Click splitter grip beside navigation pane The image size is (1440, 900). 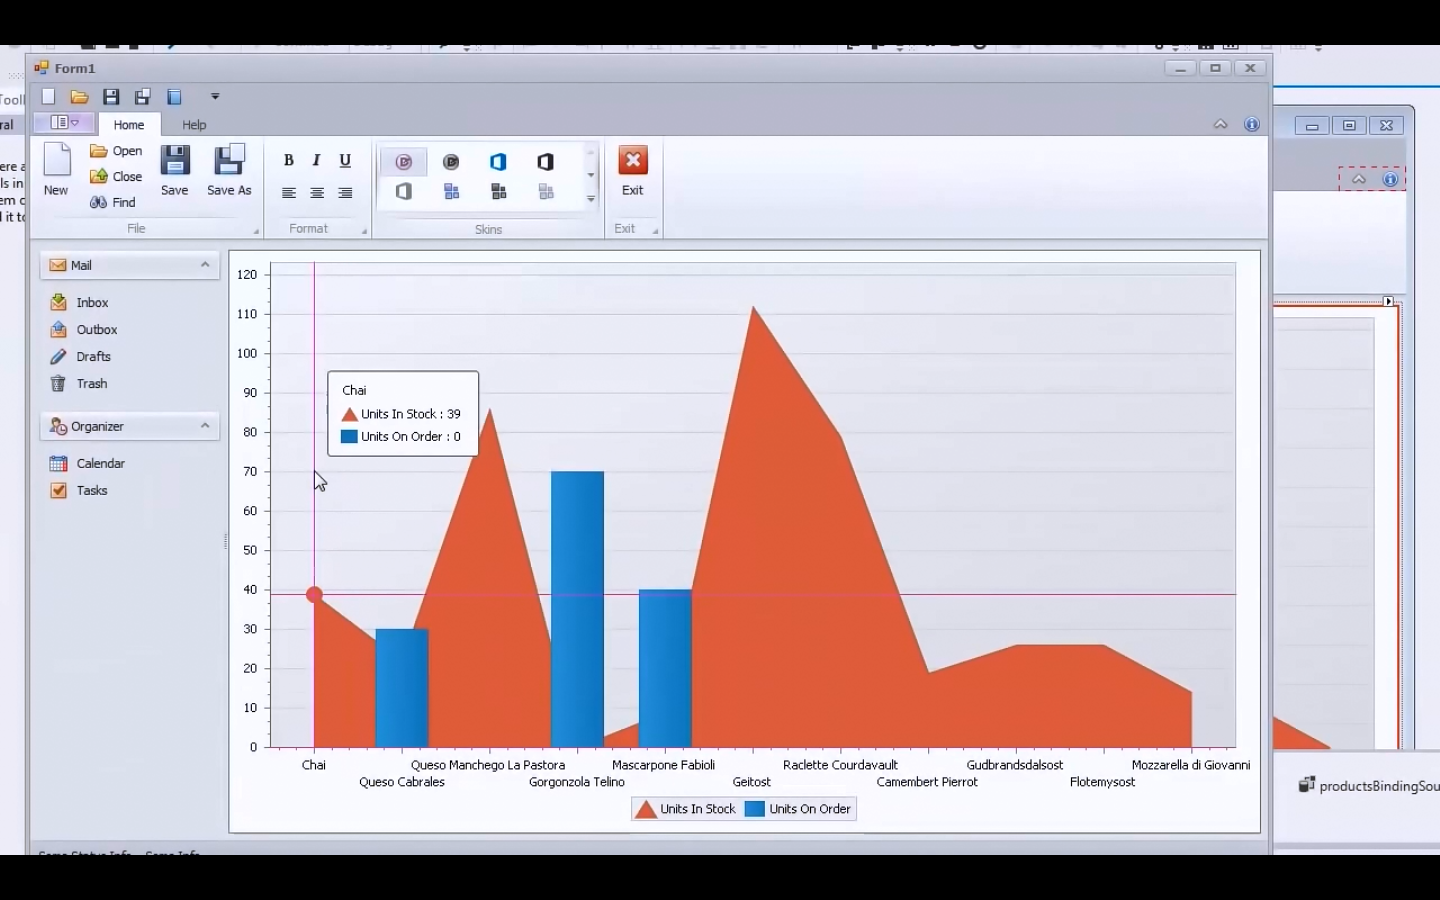pos(226,541)
